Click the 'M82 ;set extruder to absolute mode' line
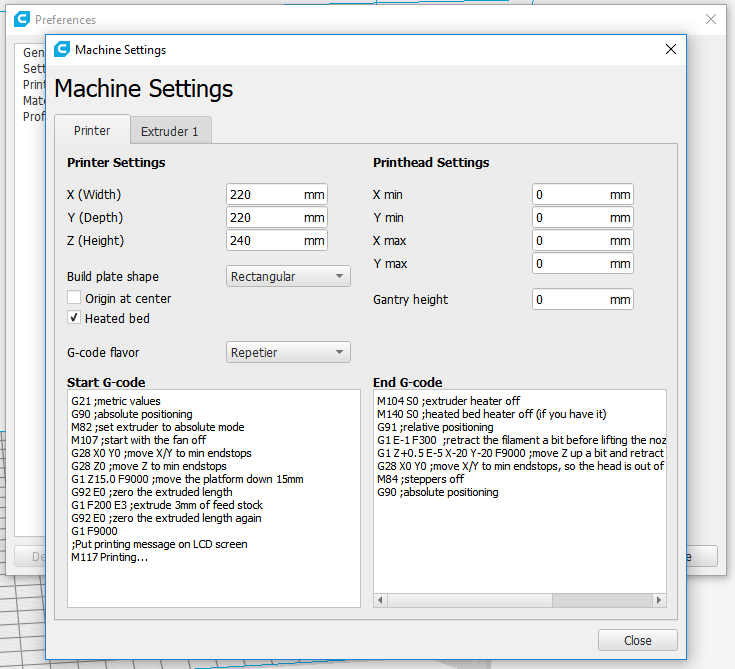The width and height of the screenshot is (735, 669). pyautogui.click(x=158, y=427)
